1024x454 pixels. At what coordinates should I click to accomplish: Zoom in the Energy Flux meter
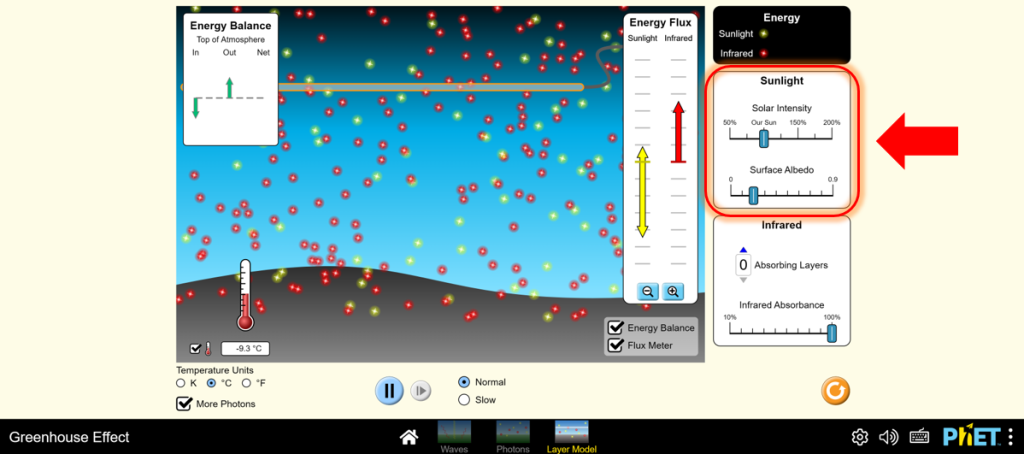[x=673, y=291]
